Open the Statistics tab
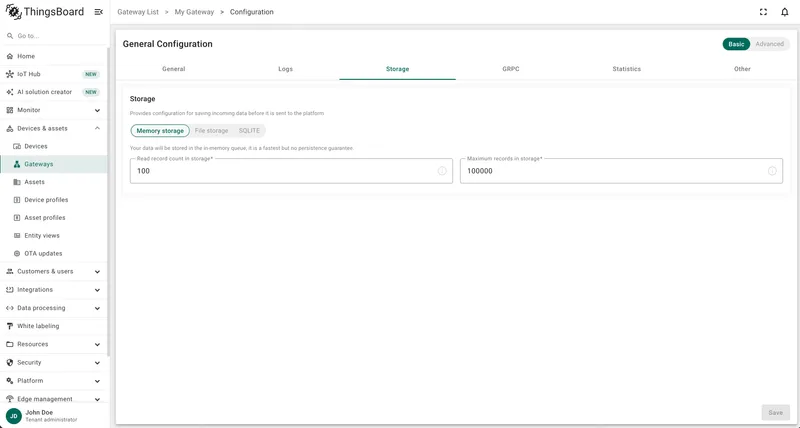The width and height of the screenshot is (800, 428). 627,69
